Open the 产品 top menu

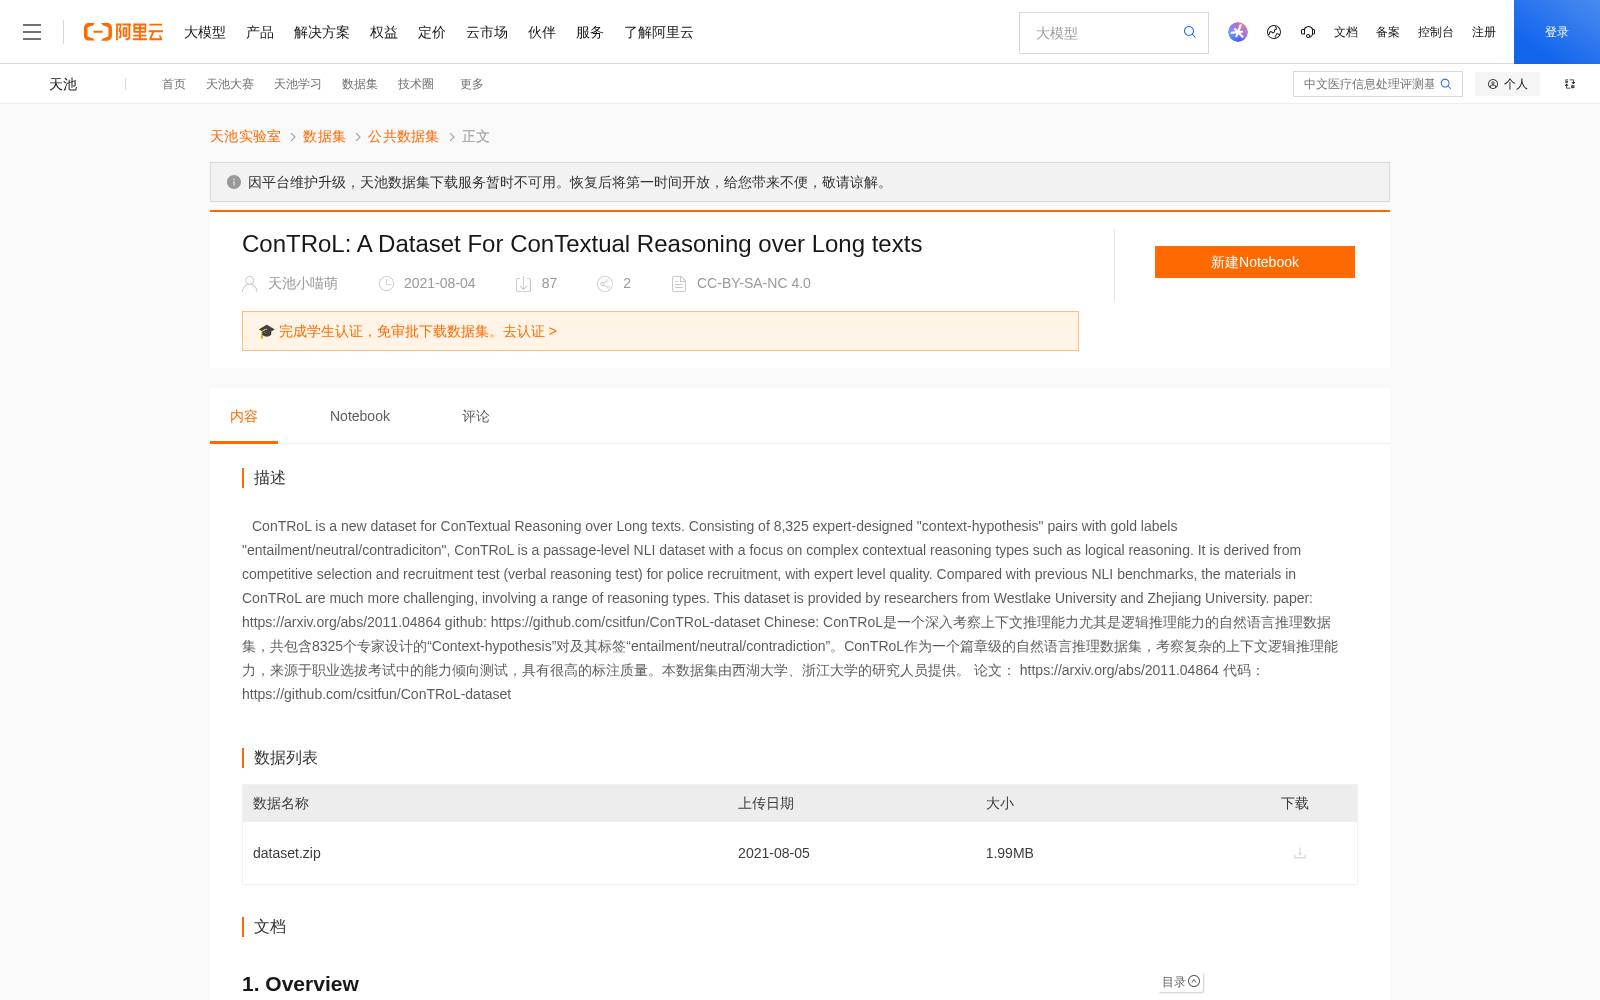[260, 32]
